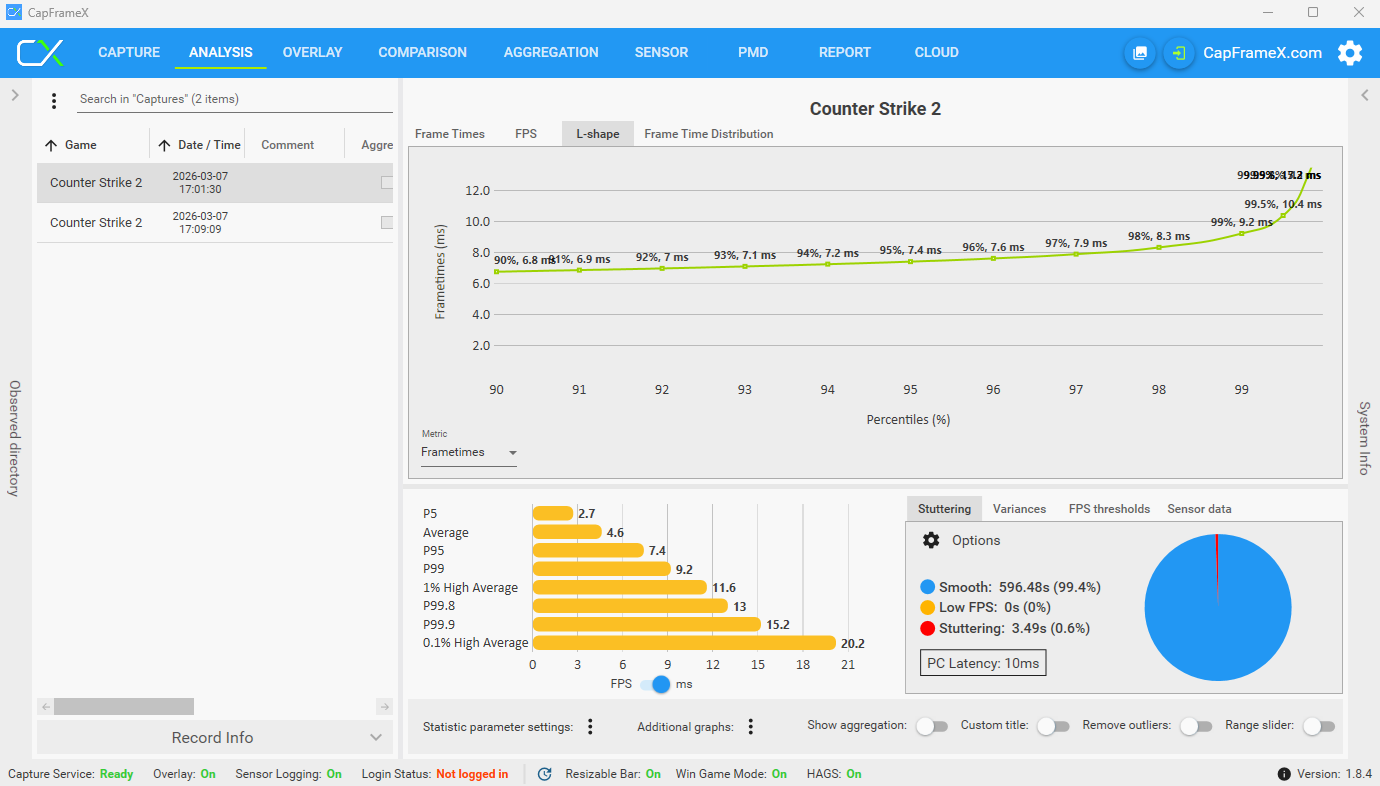Open the CapFrameX.com link

coord(1262,53)
